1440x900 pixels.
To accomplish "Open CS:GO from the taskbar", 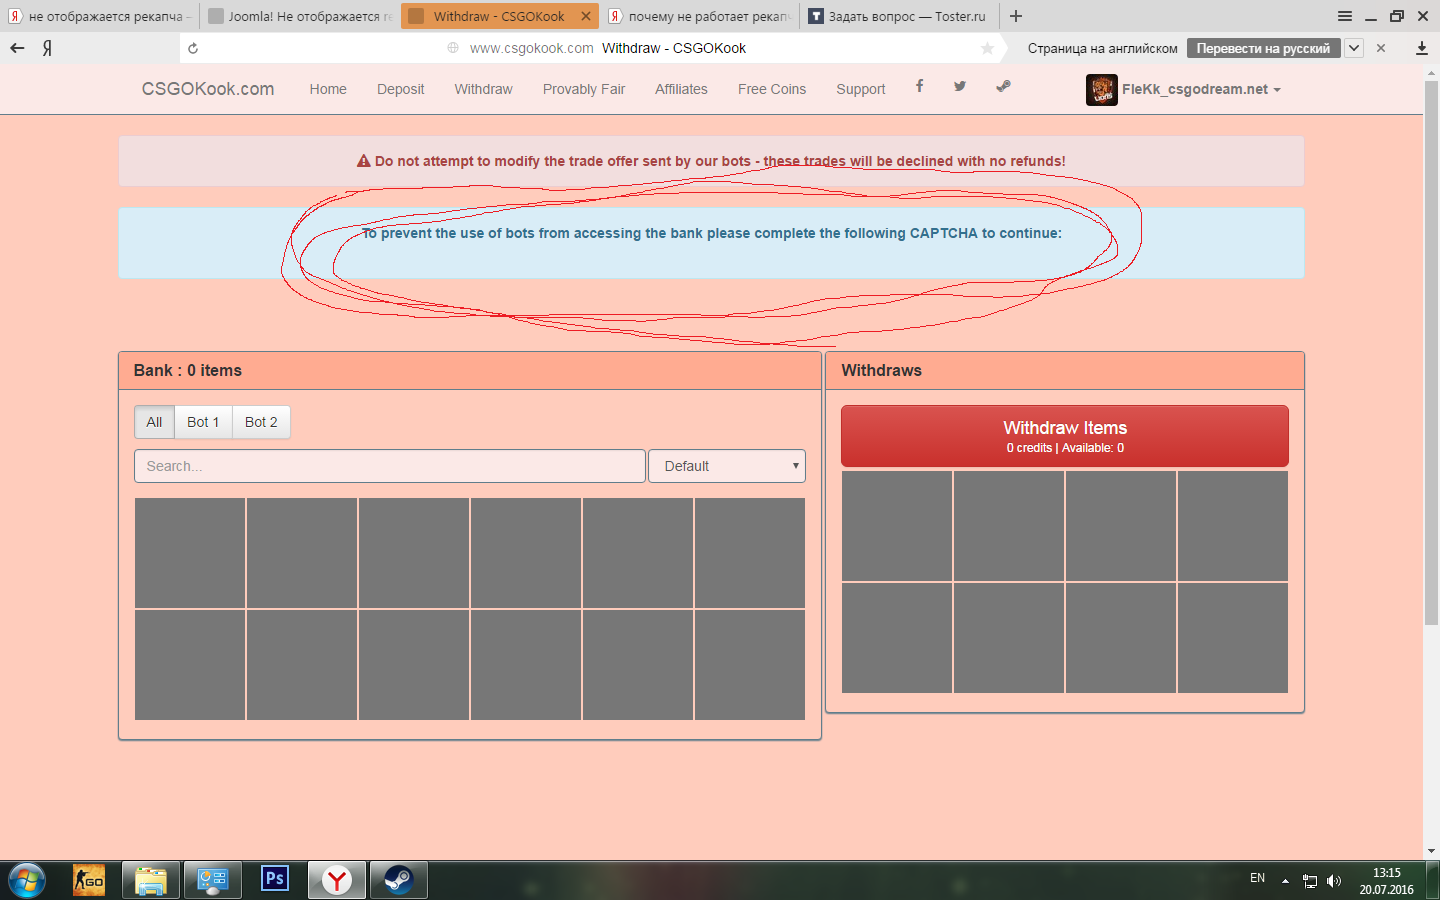I will point(89,880).
